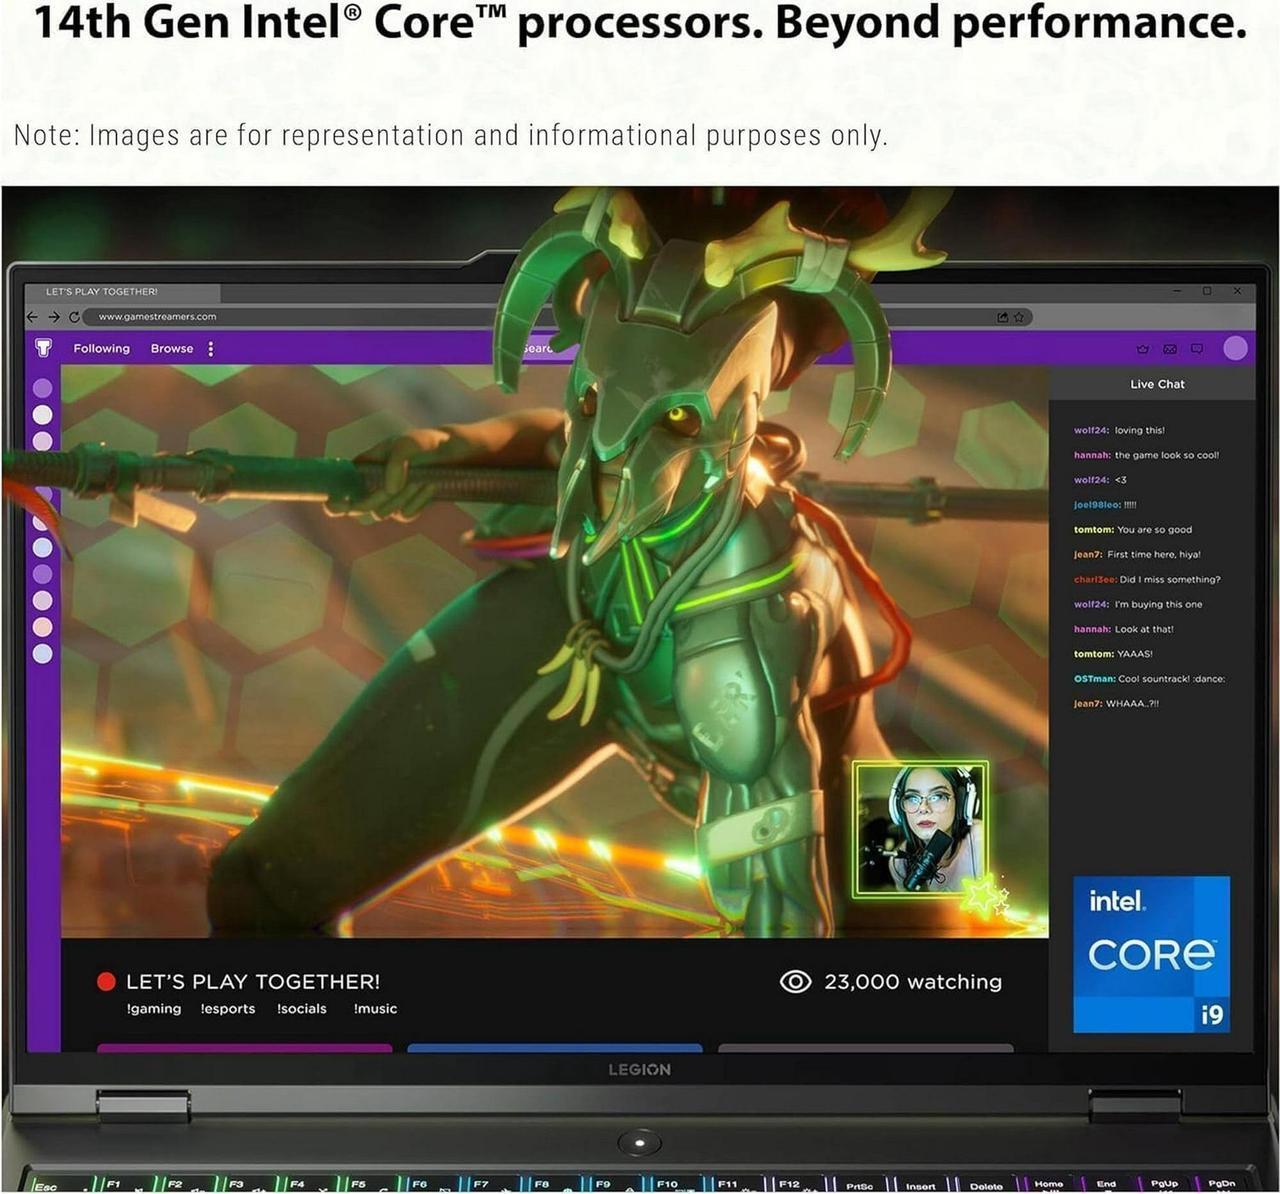This screenshot has width=1280, height=1194.
Task: Click the purple bar below the tags
Action: 244,1048
